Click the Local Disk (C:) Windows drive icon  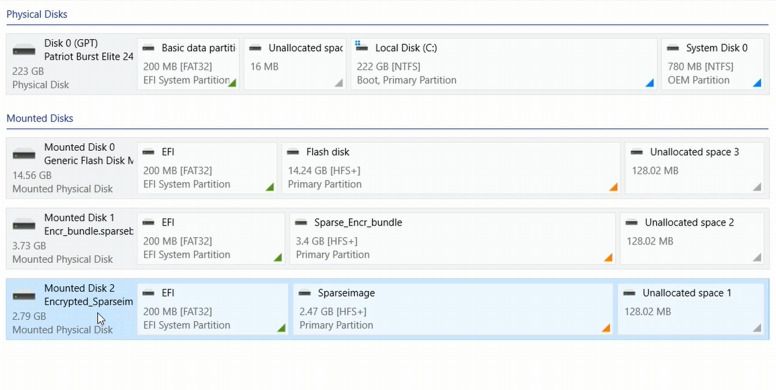pos(362,47)
